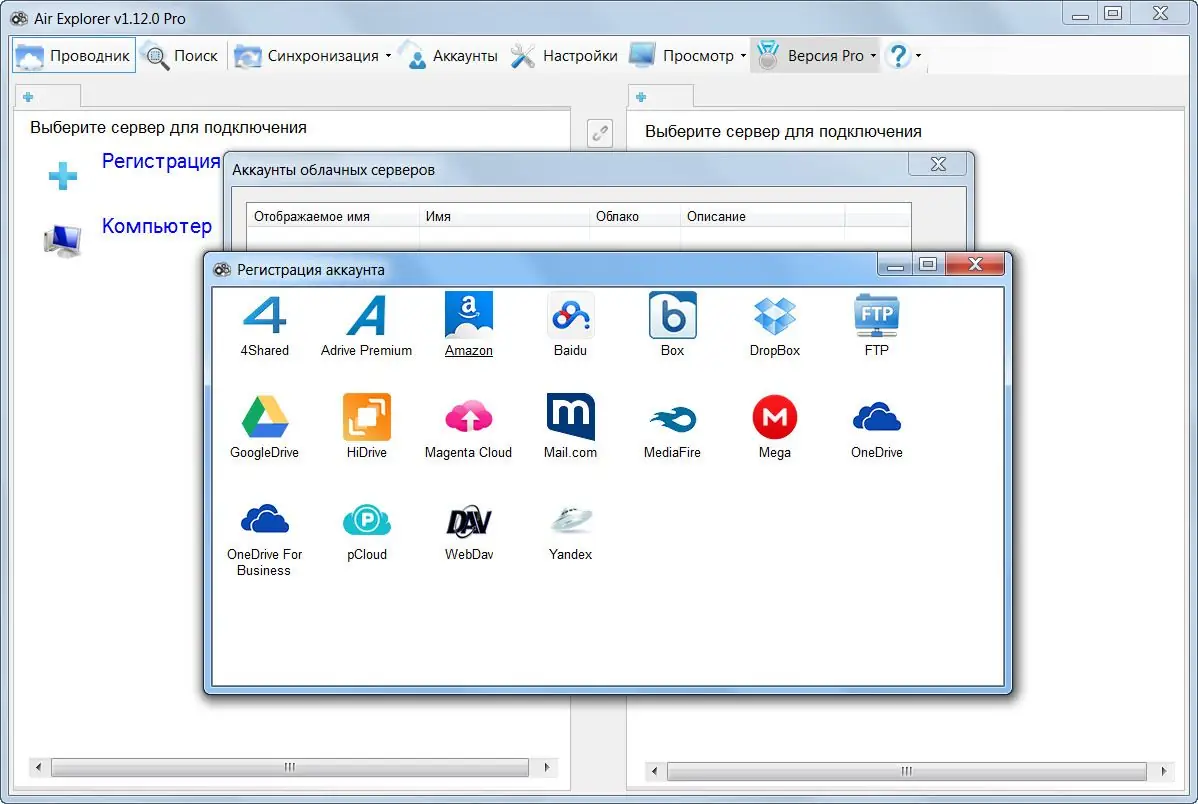Viewport: 1198px width, 804px height.
Task: Expand the Синхронизация dropdown arrow
Action: tap(388, 56)
